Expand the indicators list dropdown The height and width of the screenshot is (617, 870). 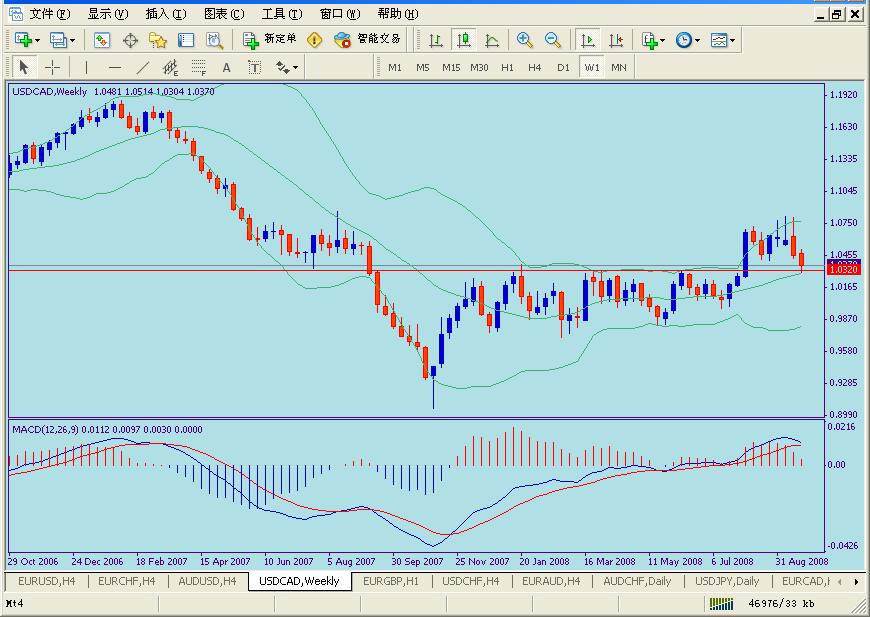(x=663, y=40)
